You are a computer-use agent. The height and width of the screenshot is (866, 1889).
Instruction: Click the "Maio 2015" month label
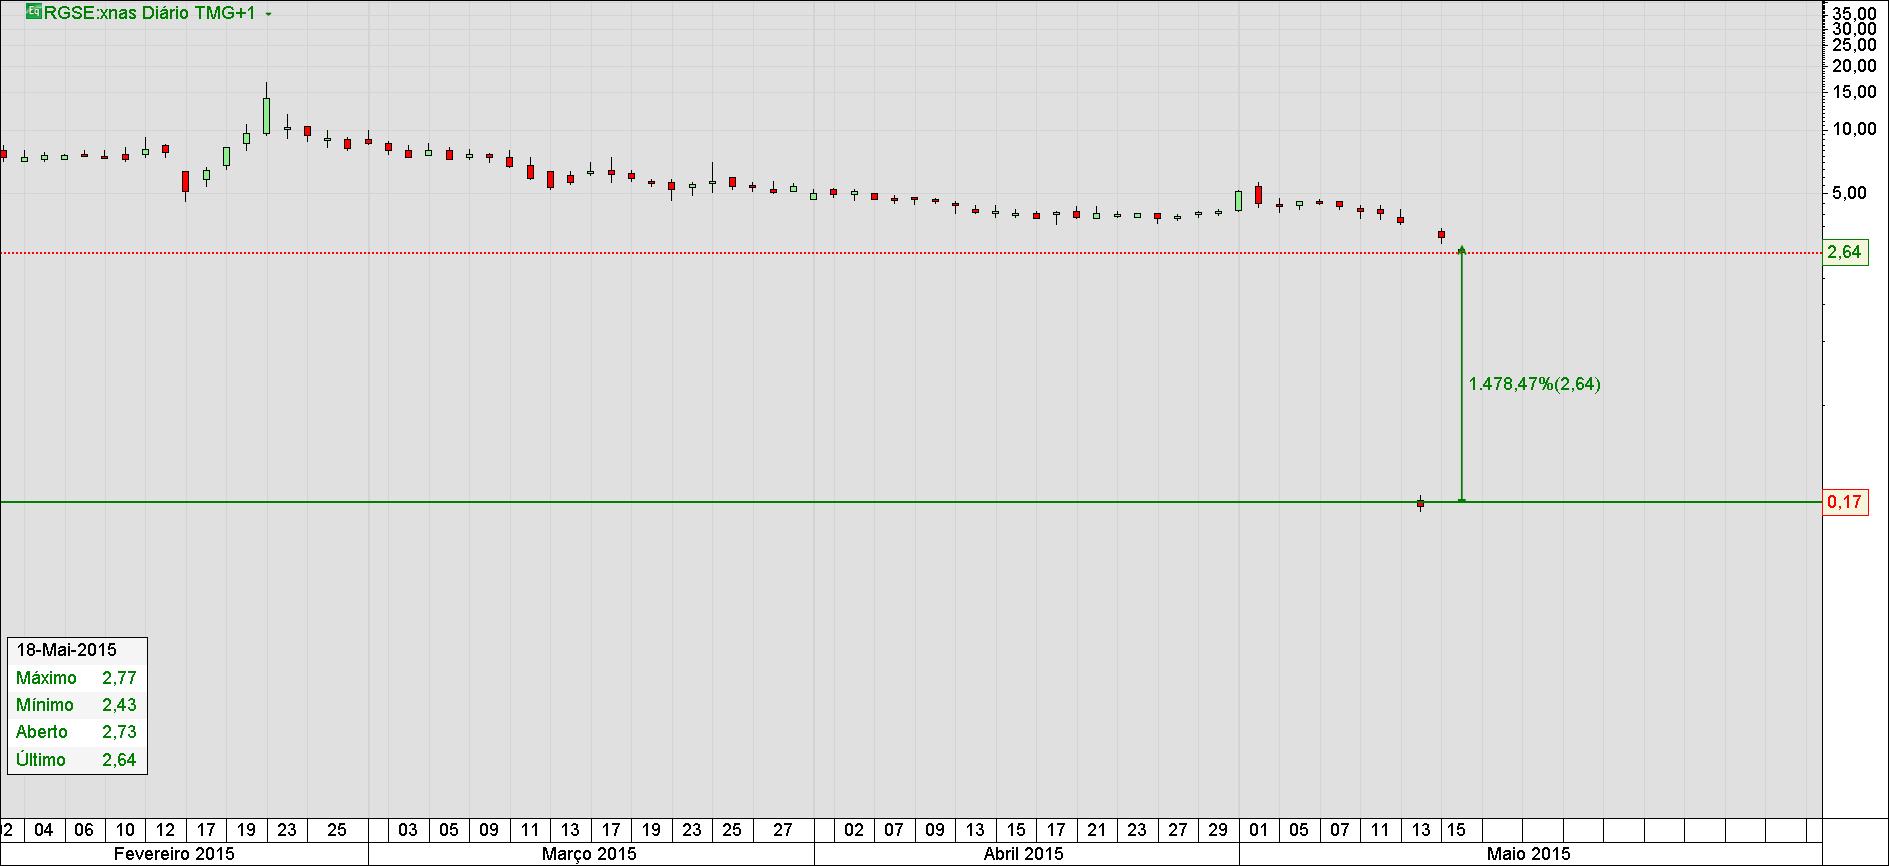pos(1529,854)
